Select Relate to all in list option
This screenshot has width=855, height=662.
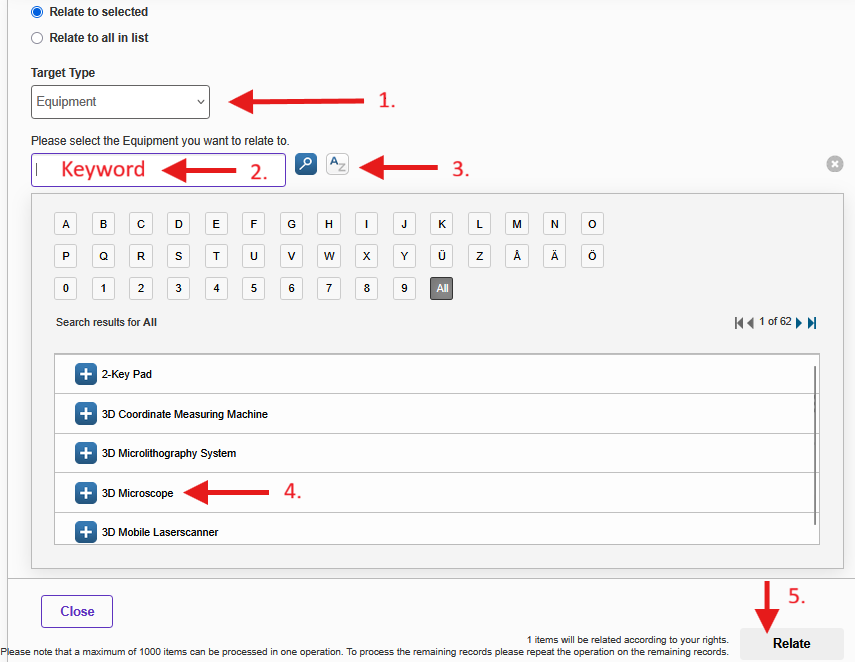[x=37, y=38]
